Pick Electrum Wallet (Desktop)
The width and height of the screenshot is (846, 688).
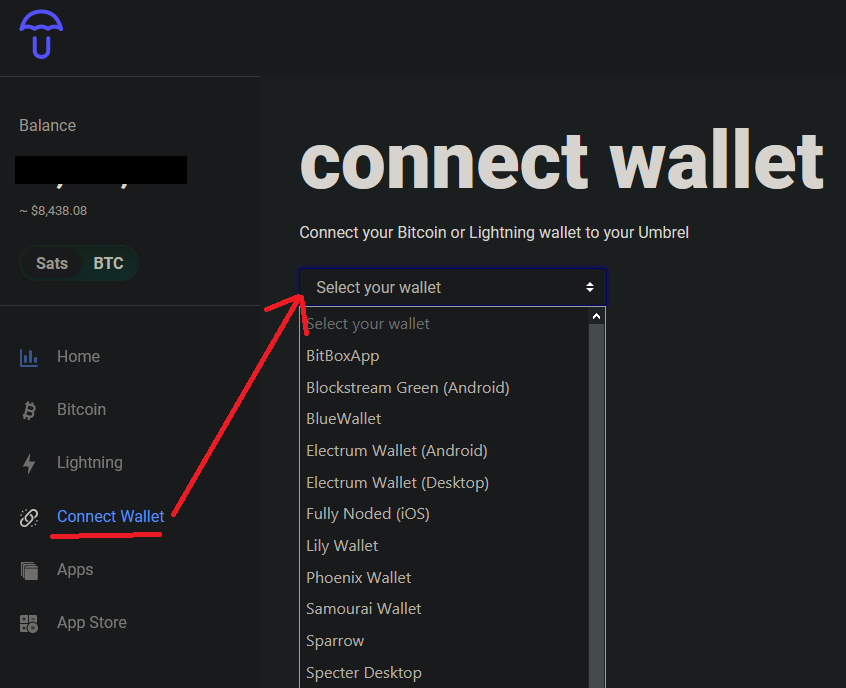444,482
